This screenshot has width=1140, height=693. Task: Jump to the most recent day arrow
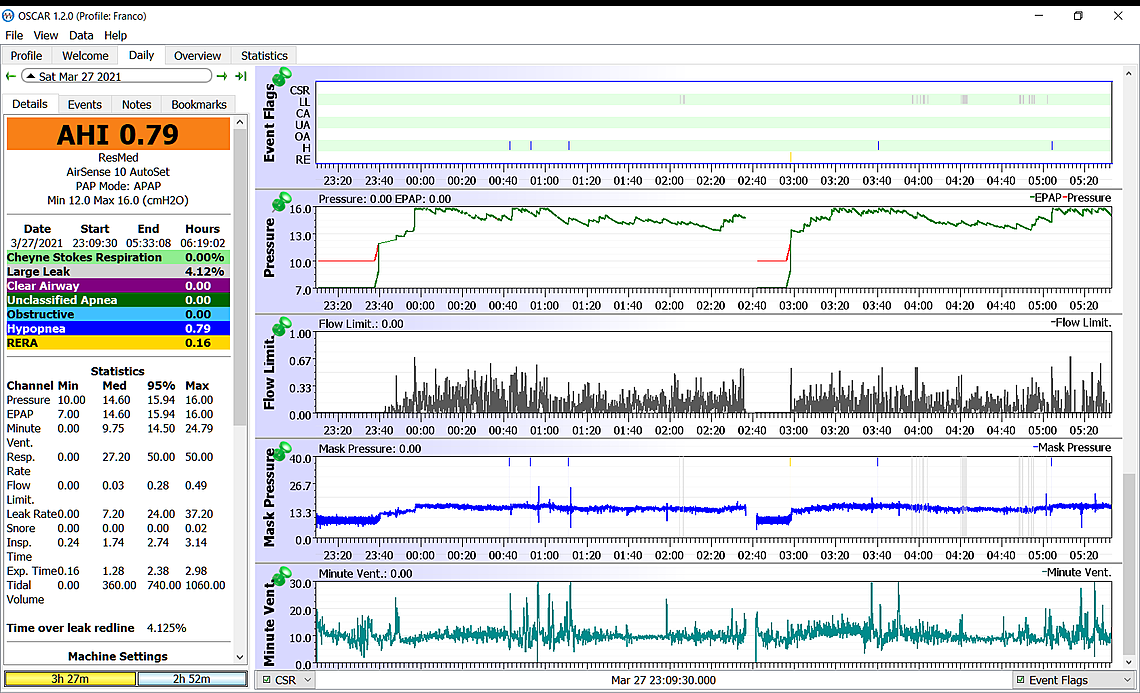click(x=241, y=76)
